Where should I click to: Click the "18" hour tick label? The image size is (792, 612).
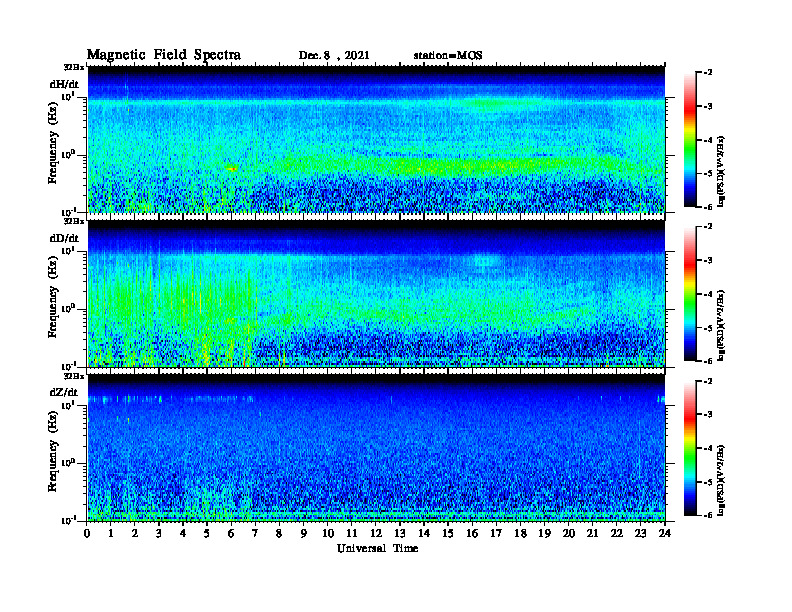[x=520, y=533]
